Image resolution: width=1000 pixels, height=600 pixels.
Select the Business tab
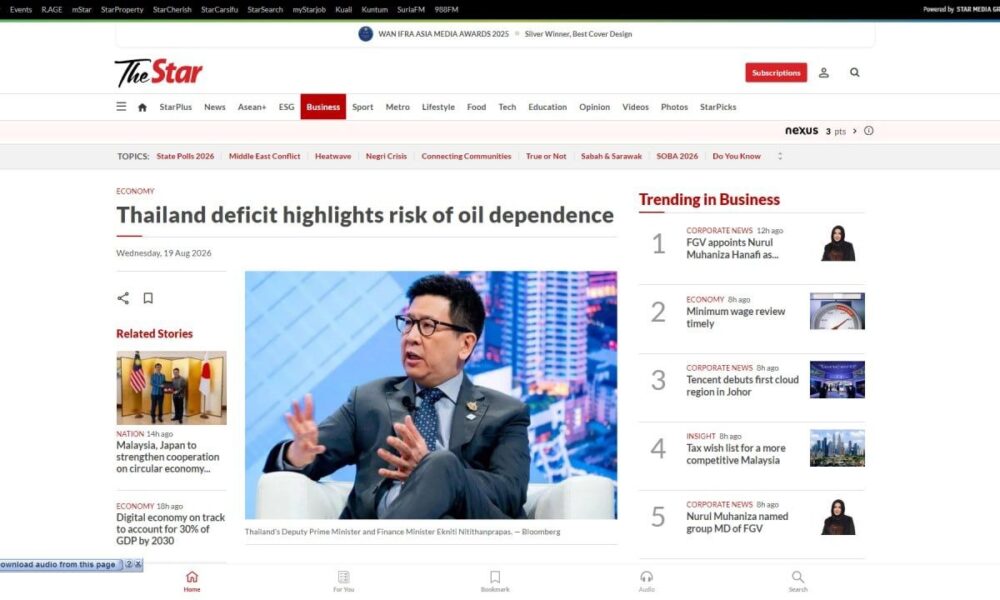tap(323, 107)
